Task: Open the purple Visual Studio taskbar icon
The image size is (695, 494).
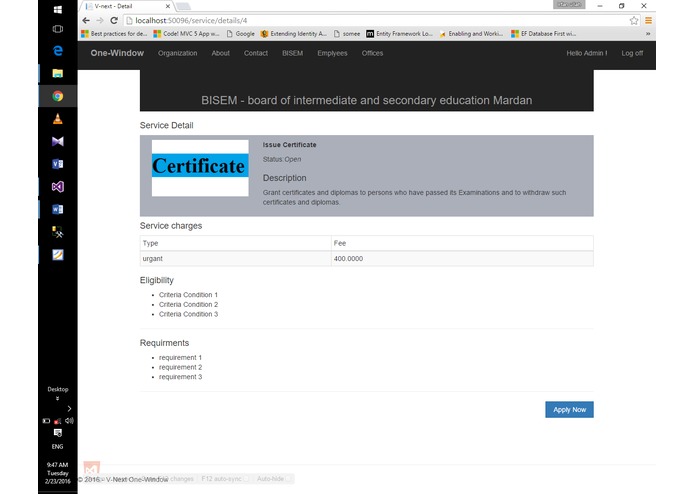Action: (58, 187)
